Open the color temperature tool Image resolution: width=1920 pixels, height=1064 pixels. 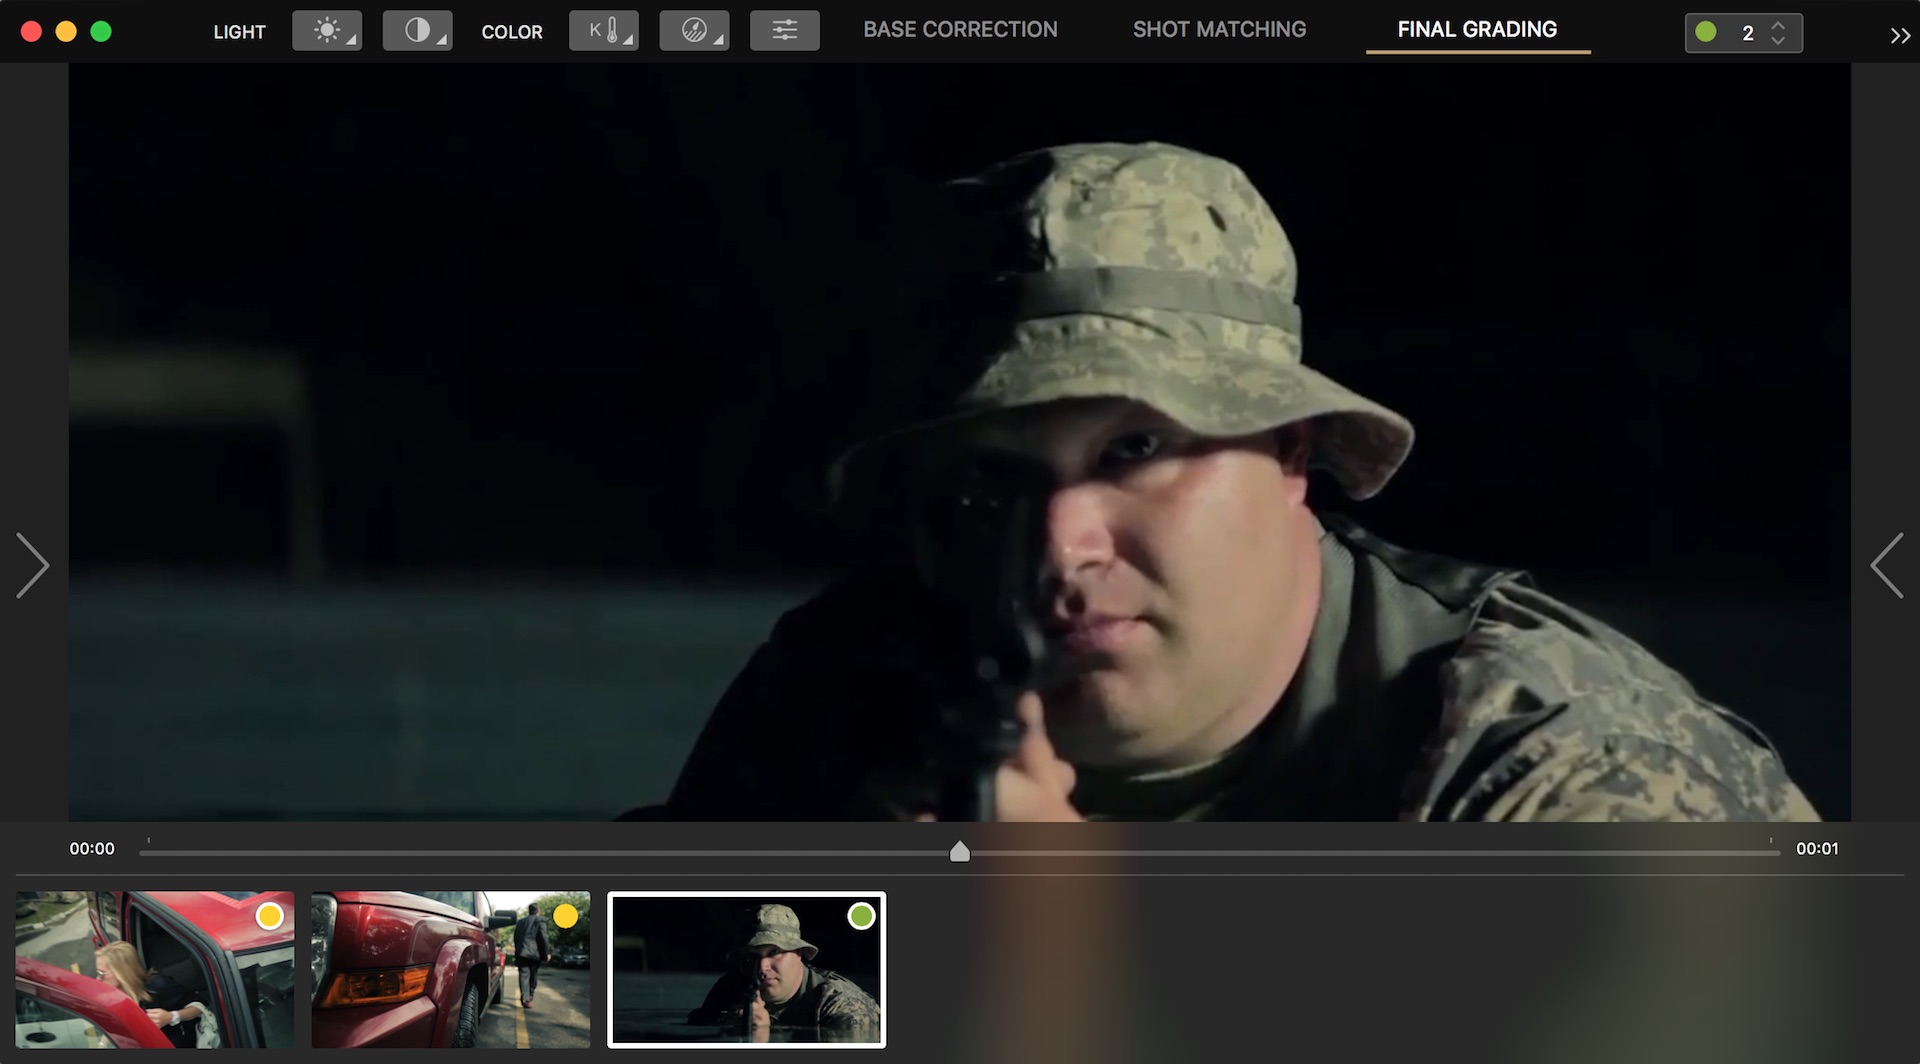pos(604,31)
